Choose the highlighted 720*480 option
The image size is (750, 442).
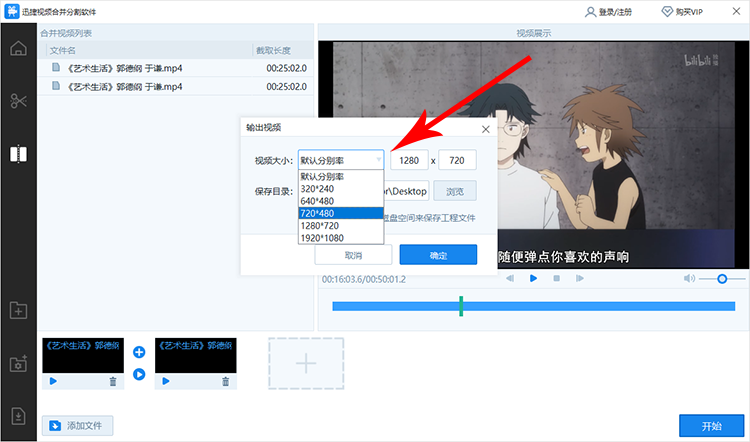[341, 213]
